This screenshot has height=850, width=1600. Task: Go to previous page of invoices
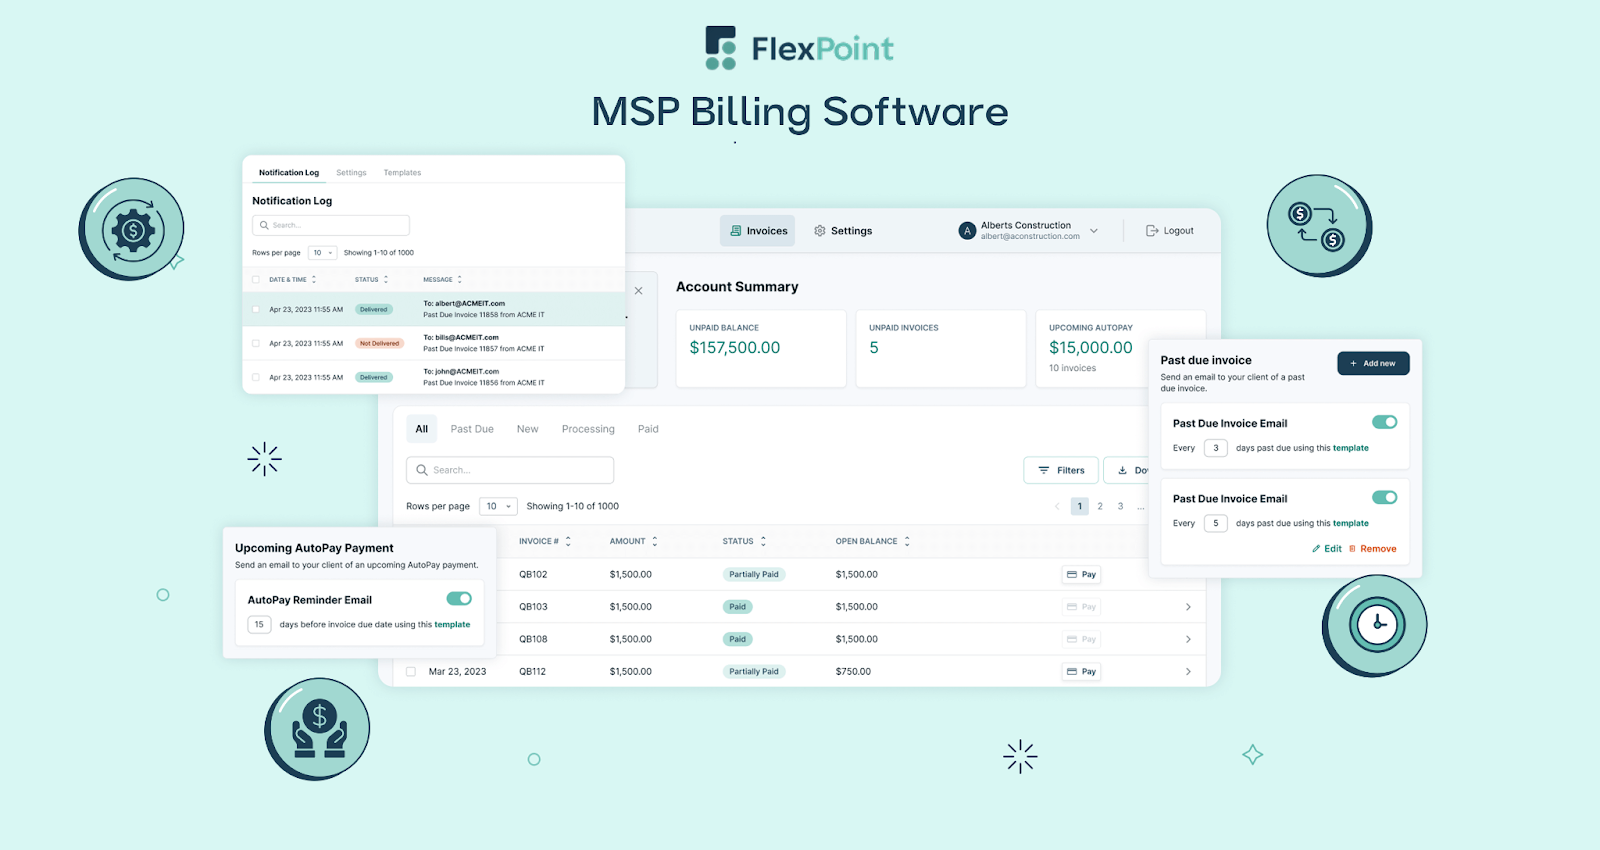pyautogui.click(x=1057, y=506)
